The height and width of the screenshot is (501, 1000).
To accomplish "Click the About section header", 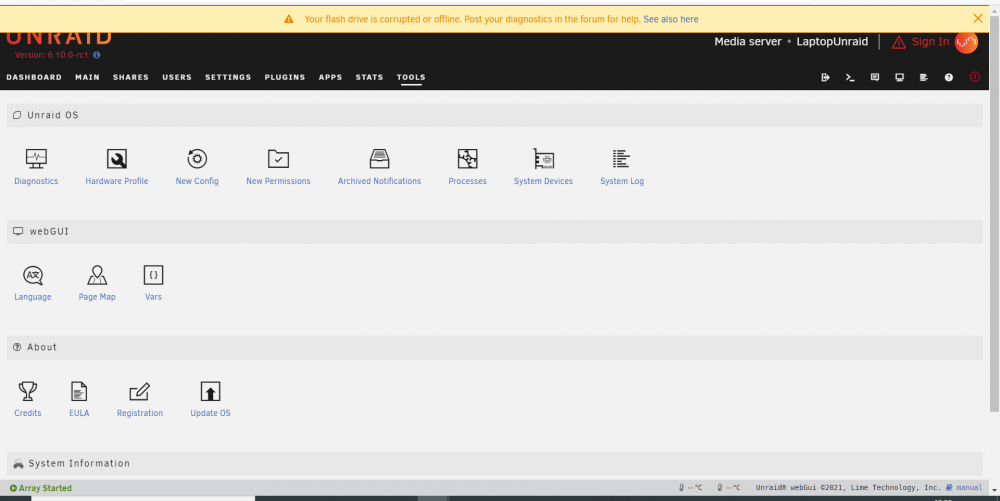I will pyautogui.click(x=494, y=347).
